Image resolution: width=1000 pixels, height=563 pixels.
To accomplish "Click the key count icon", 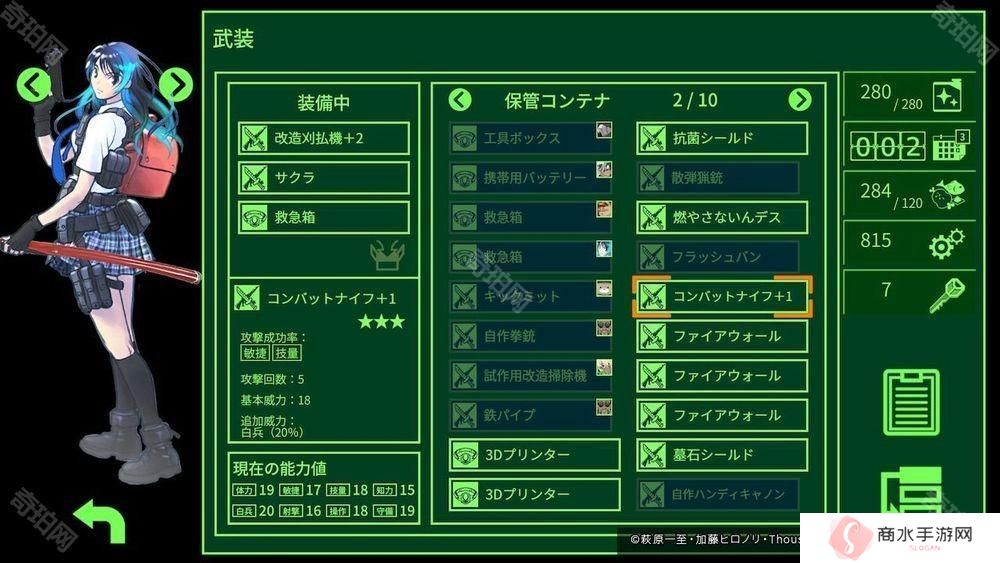I will pos(946,294).
